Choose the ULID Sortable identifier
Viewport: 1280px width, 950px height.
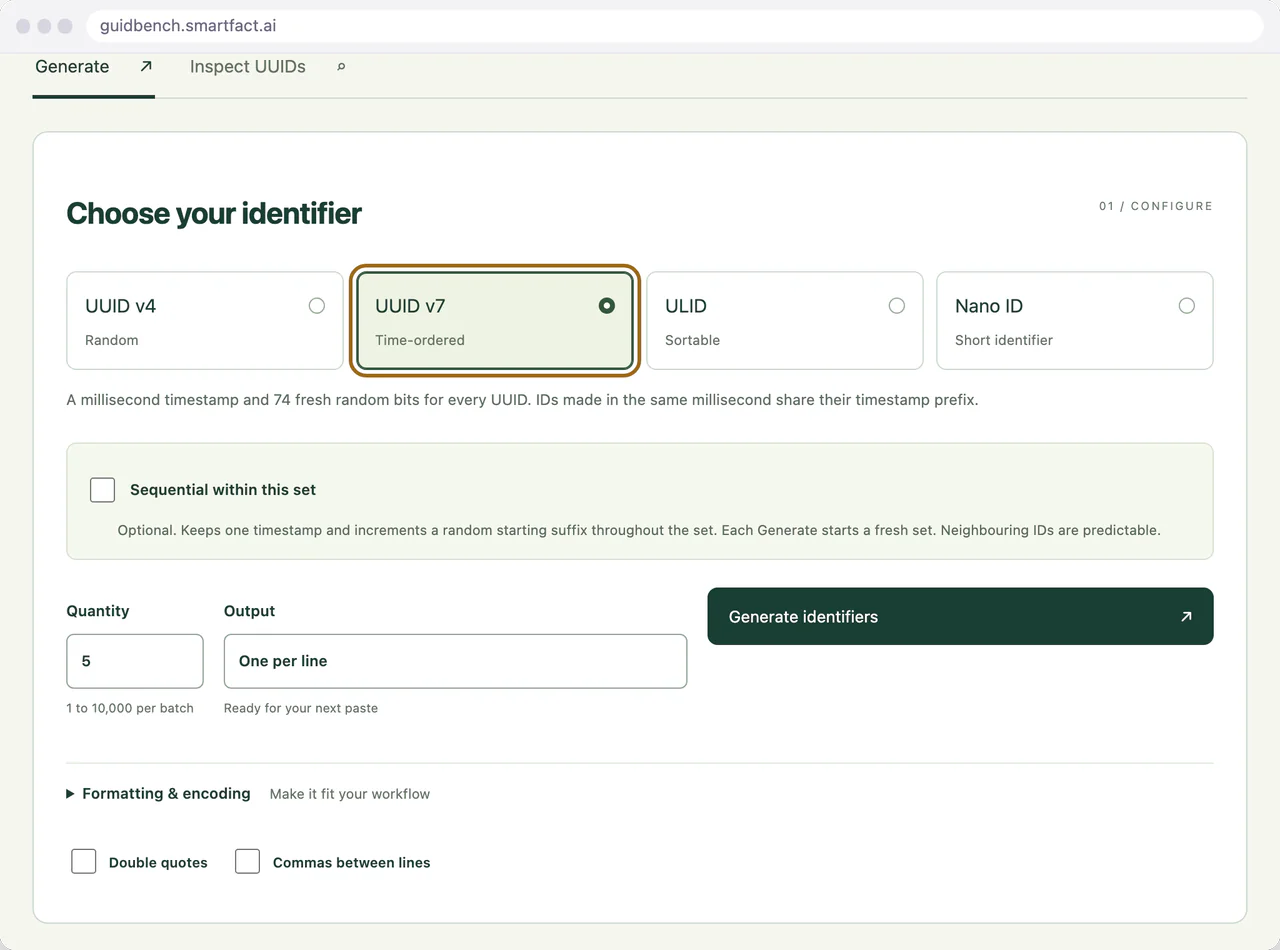click(x=785, y=321)
